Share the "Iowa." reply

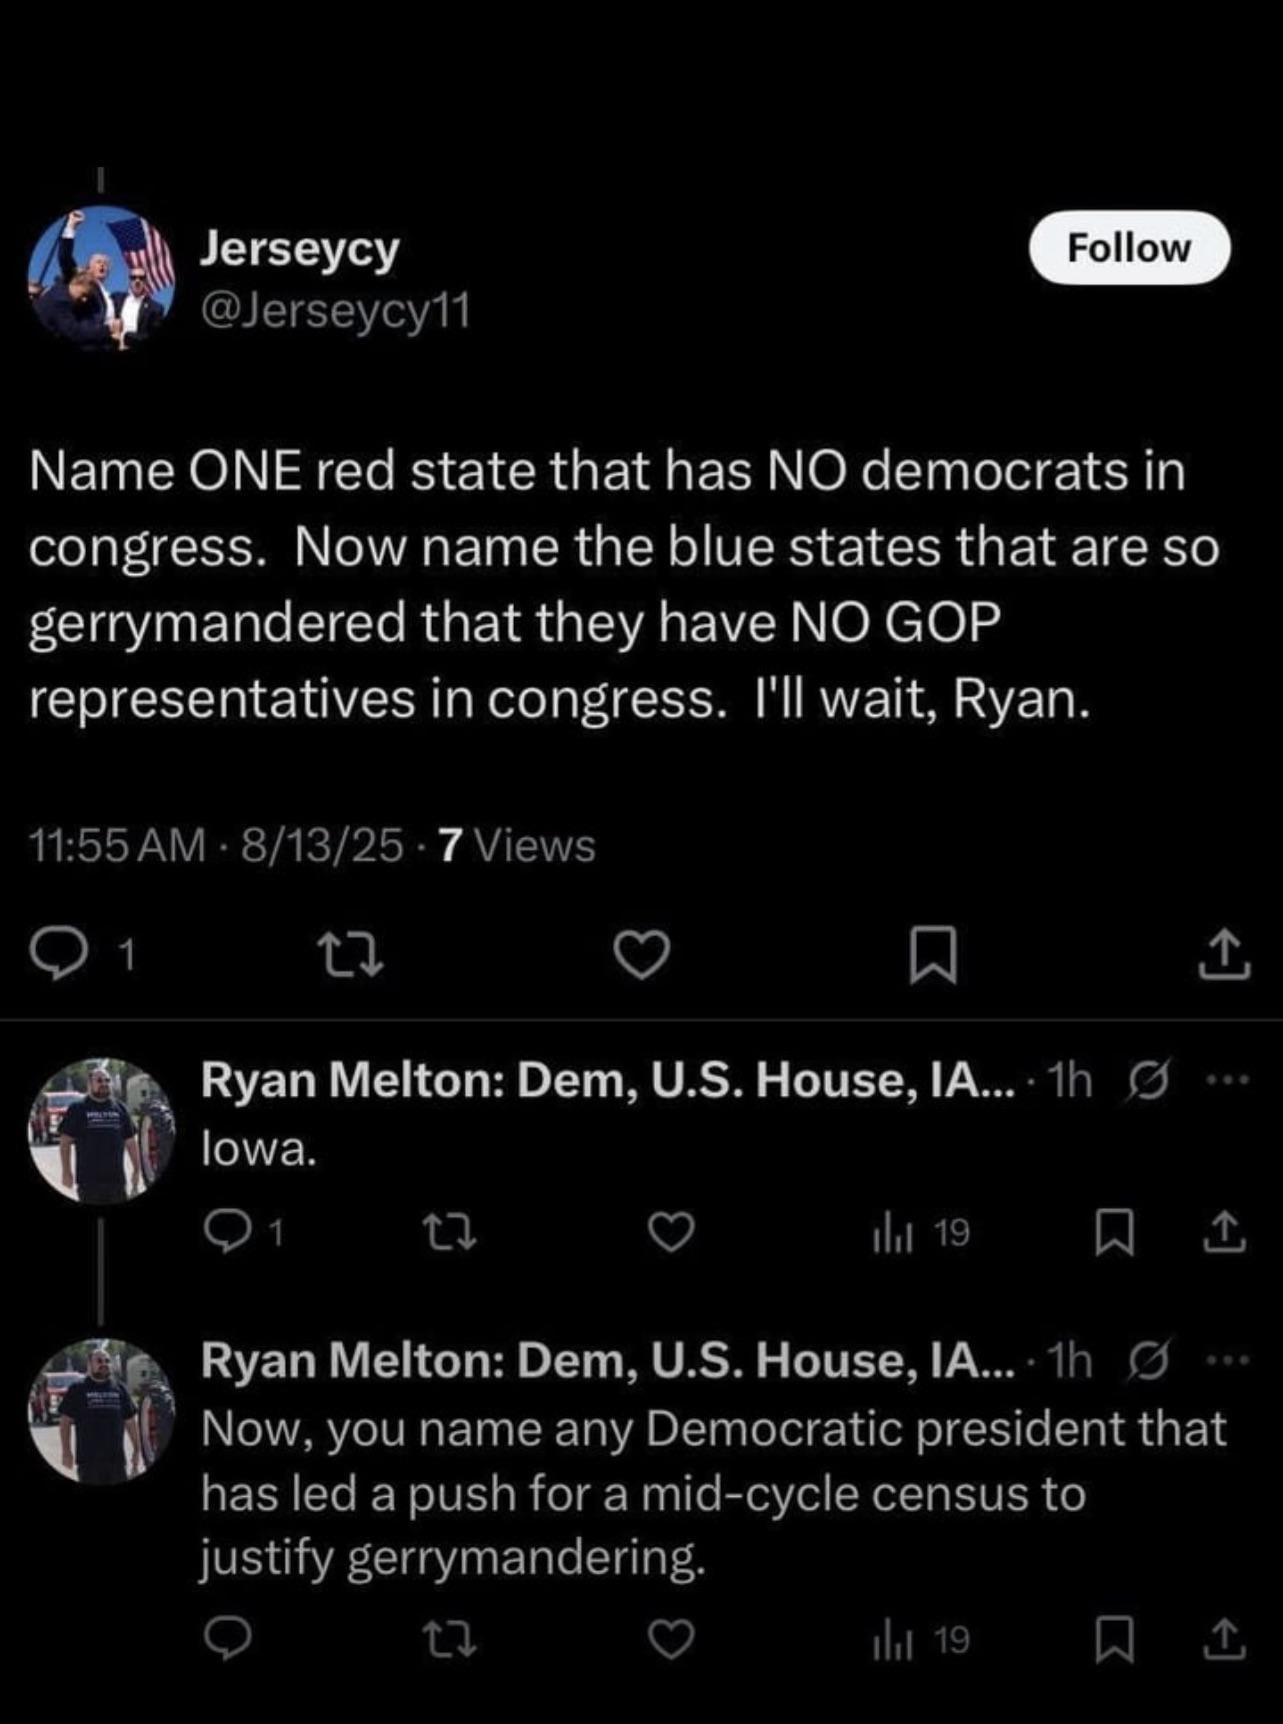pyautogui.click(x=1224, y=1233)
